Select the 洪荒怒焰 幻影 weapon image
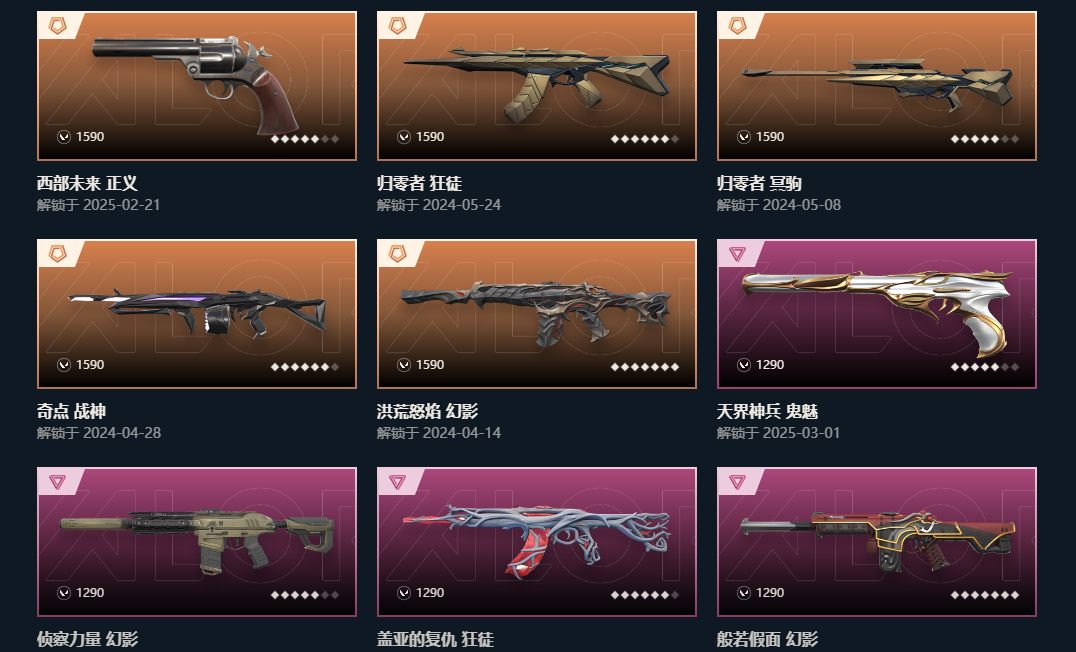1076x652 pixels. tap(537, 311)
